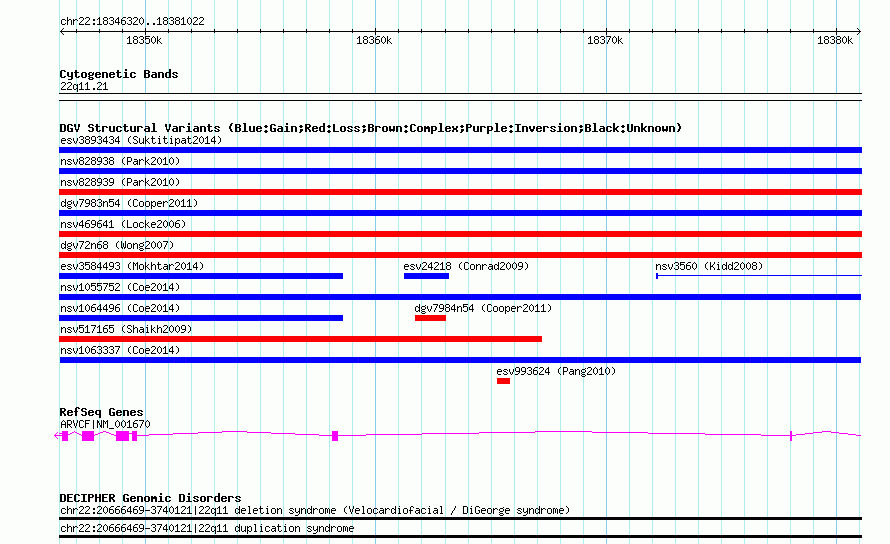Open the nsv3560 (Kidd2008) label
The height and width of the screenshot is (544, 890).
coord(709,266)
